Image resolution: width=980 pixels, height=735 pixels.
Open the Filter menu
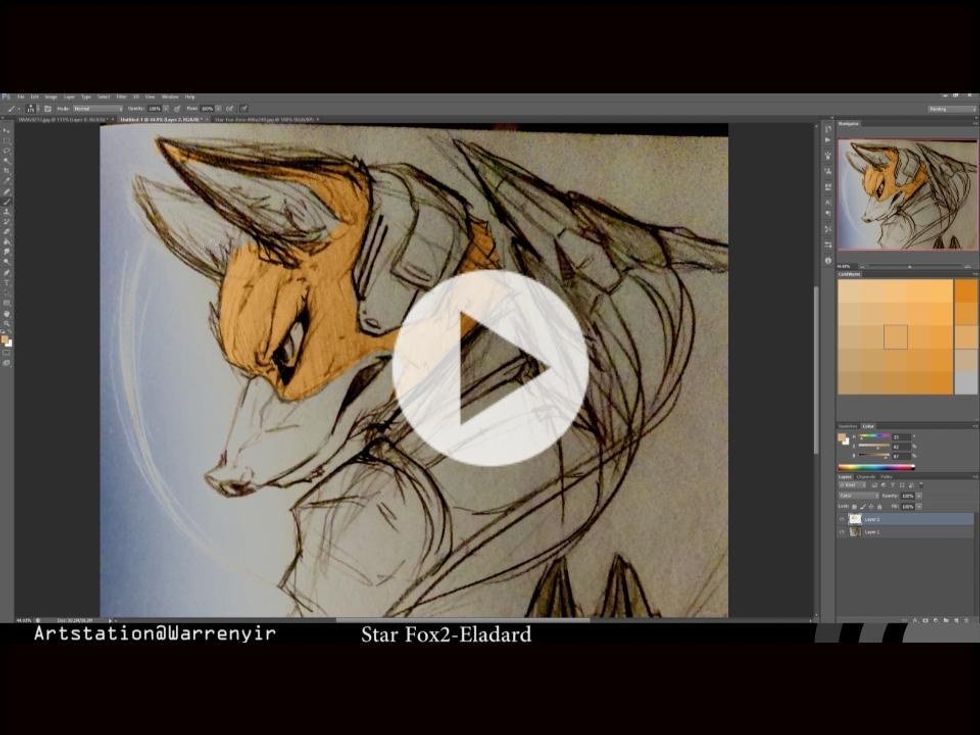click(120, 97)
